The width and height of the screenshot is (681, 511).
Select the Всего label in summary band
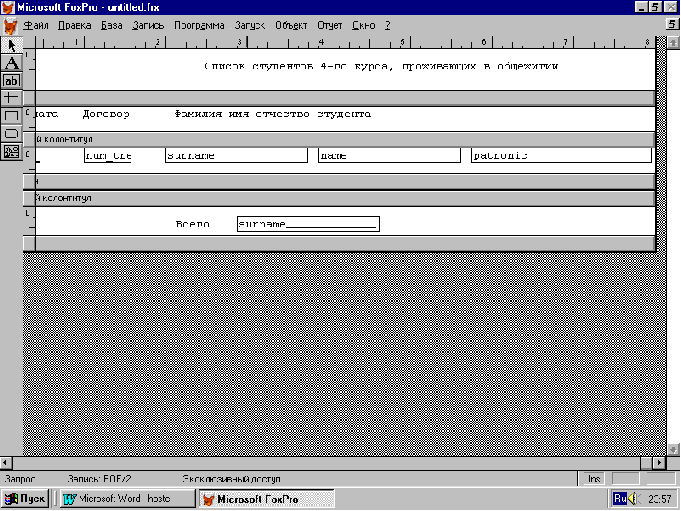[192, 224]
